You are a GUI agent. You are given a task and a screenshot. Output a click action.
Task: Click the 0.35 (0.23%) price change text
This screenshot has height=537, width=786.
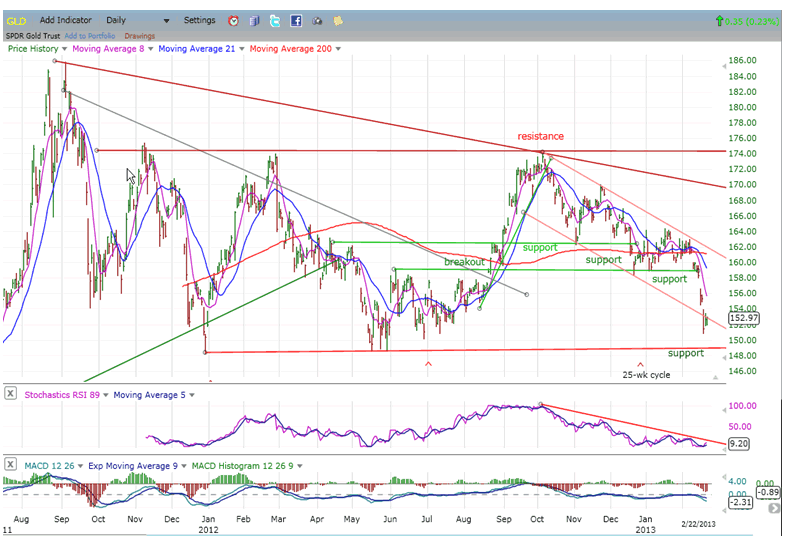pos(752,22)
